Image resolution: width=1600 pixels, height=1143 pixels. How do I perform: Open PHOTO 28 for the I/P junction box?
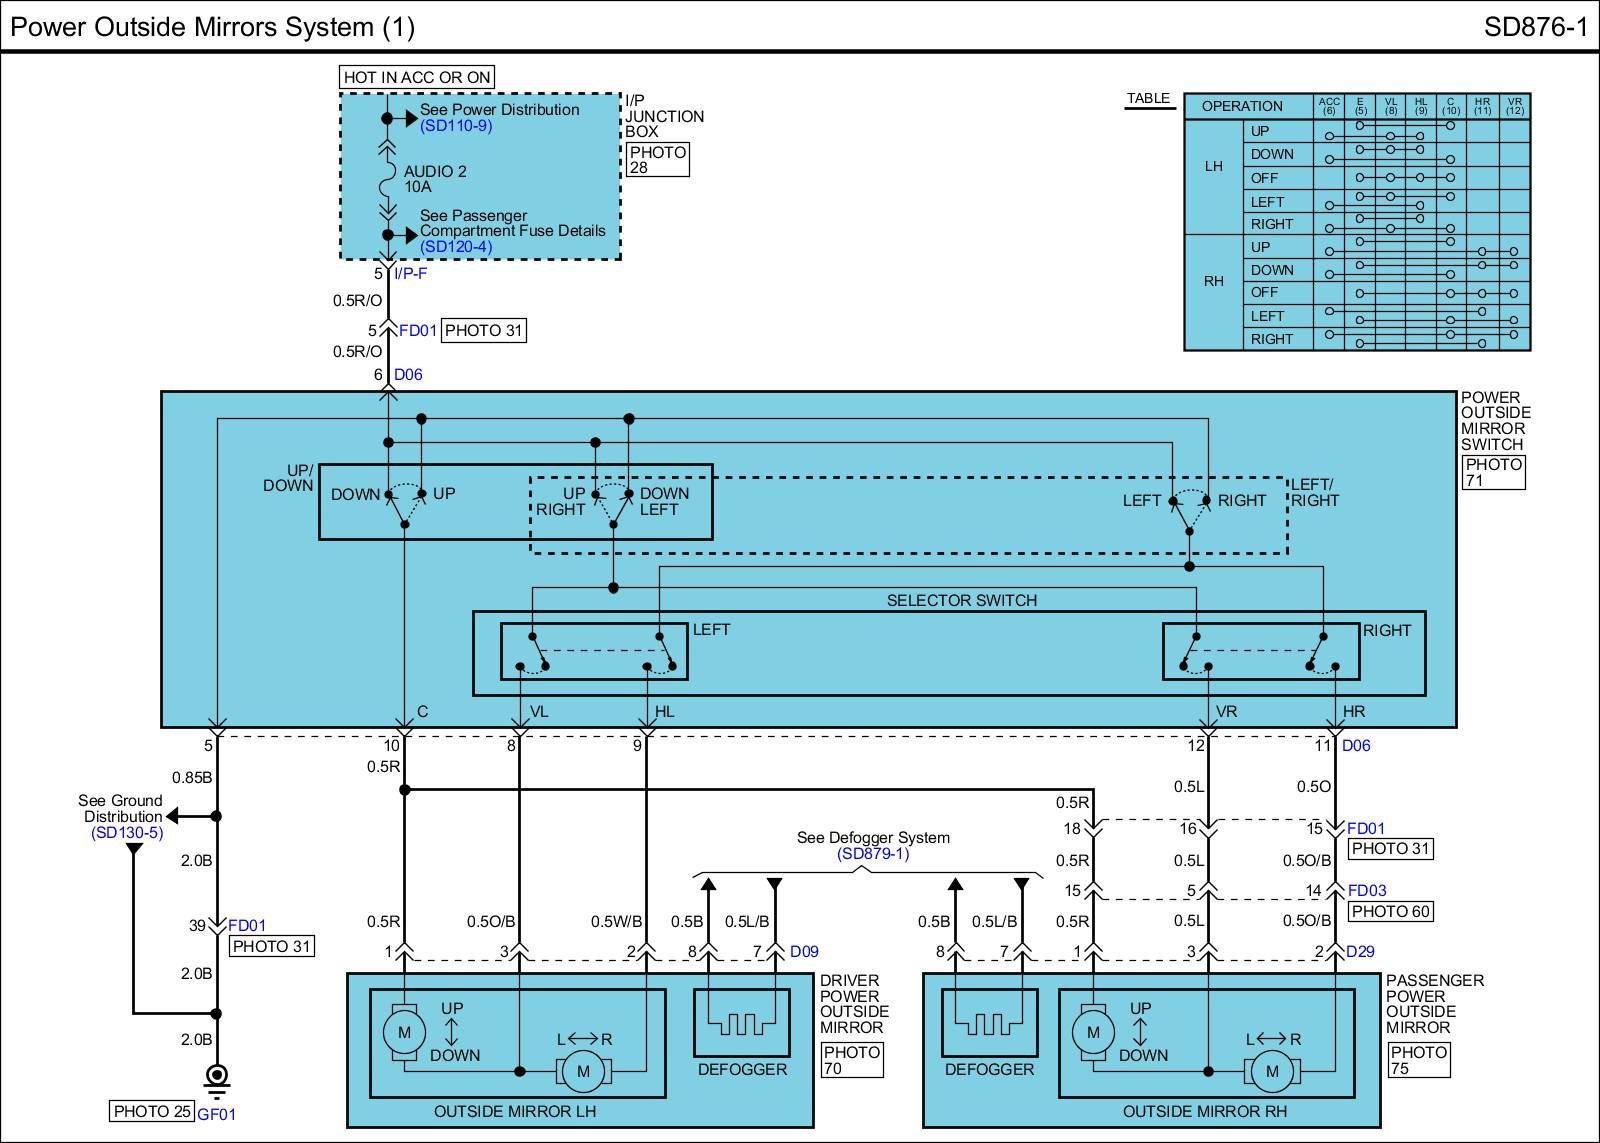pos(657,160)
